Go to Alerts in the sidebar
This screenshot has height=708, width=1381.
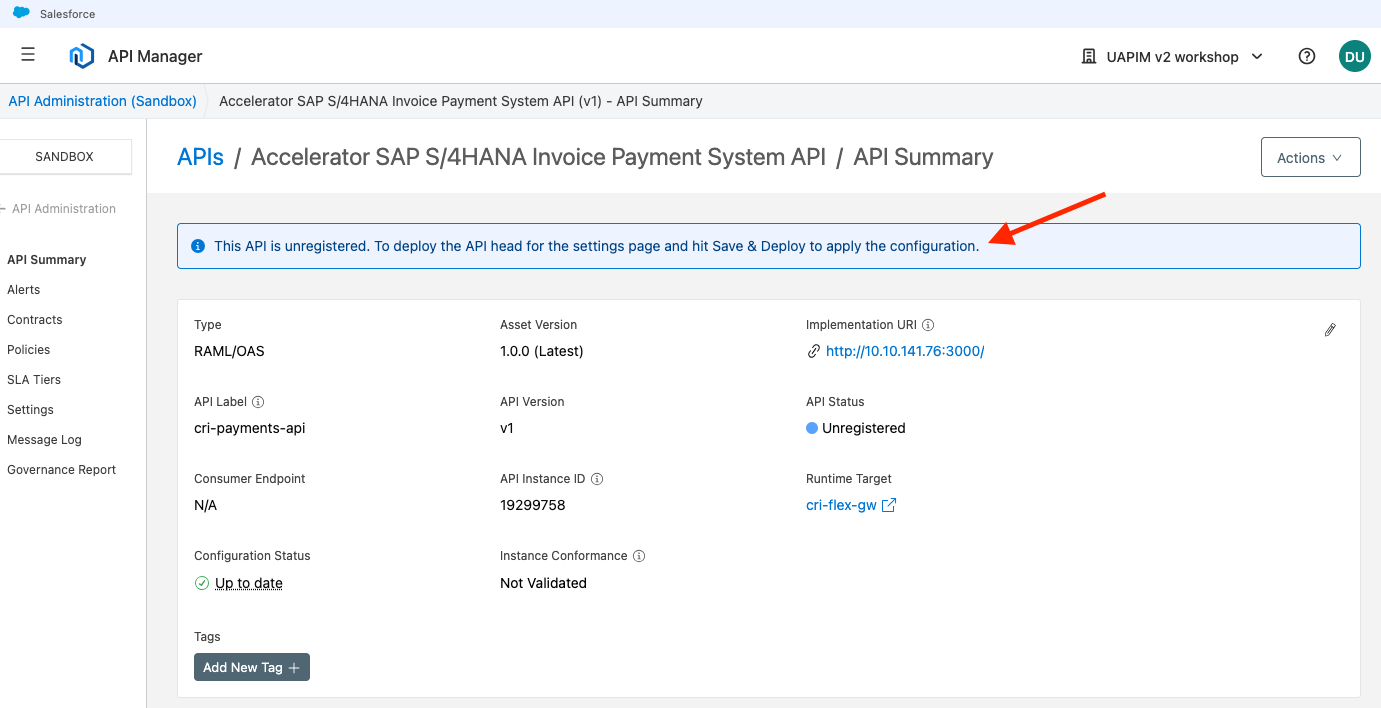click(x=24, y=290)
